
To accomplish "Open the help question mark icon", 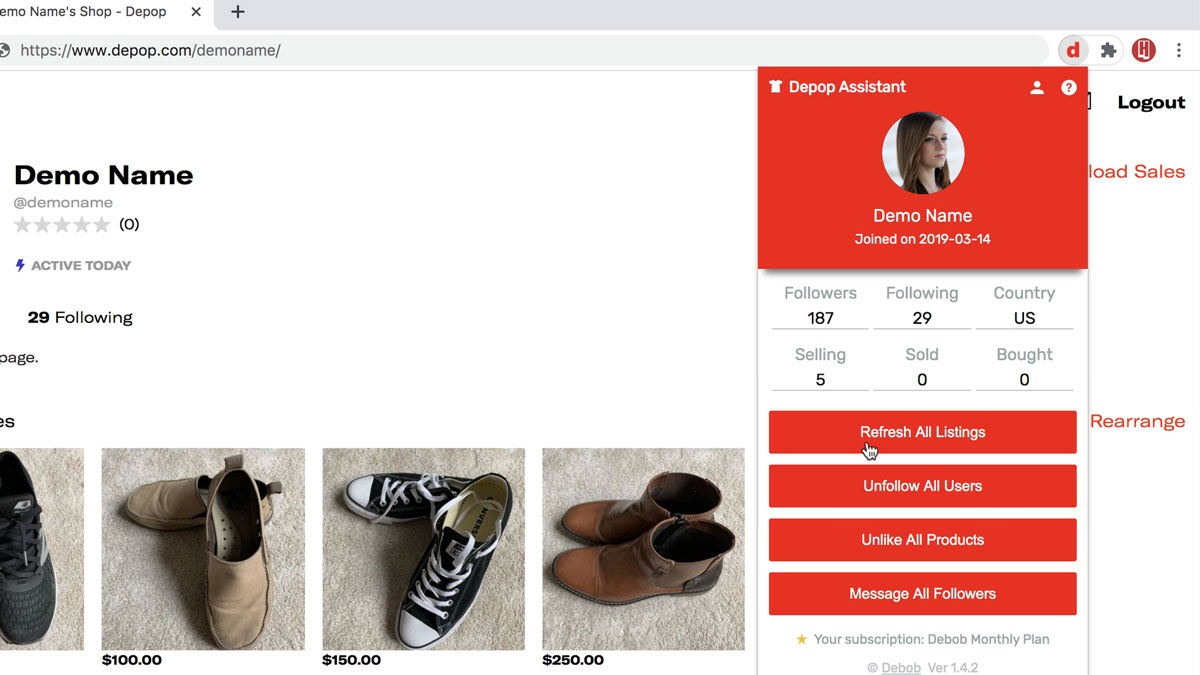I will tap(1068, 87).
